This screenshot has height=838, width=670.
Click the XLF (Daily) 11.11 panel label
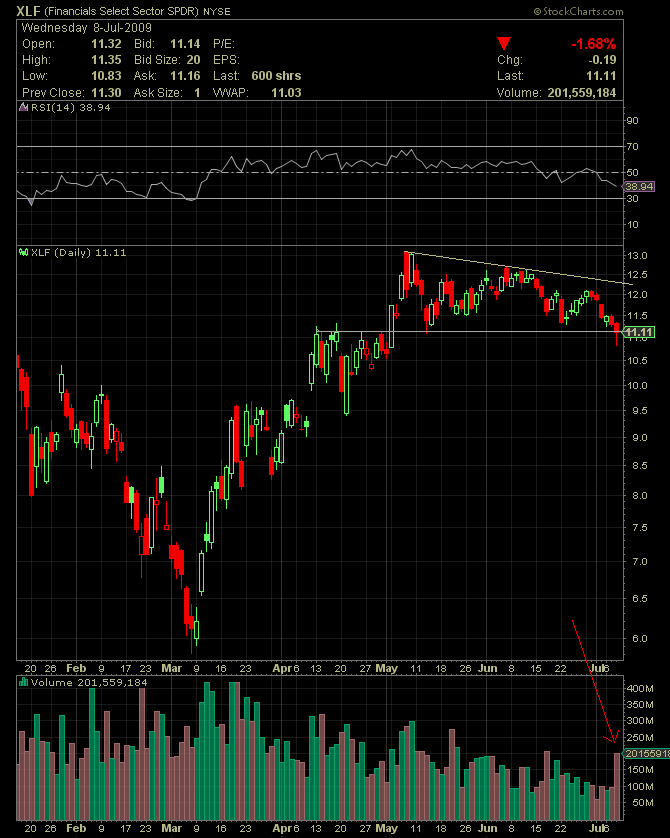(79, 252)
